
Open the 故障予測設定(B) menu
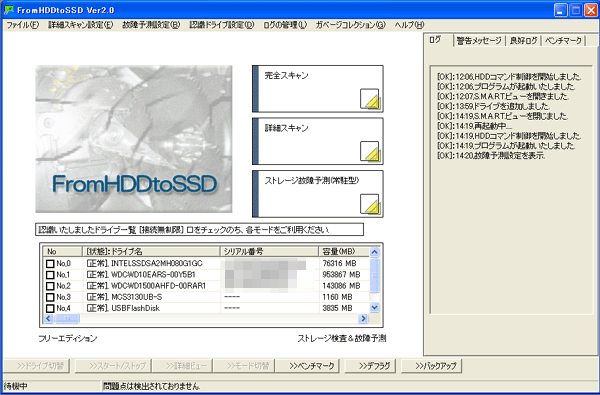[x=151, y=25]
